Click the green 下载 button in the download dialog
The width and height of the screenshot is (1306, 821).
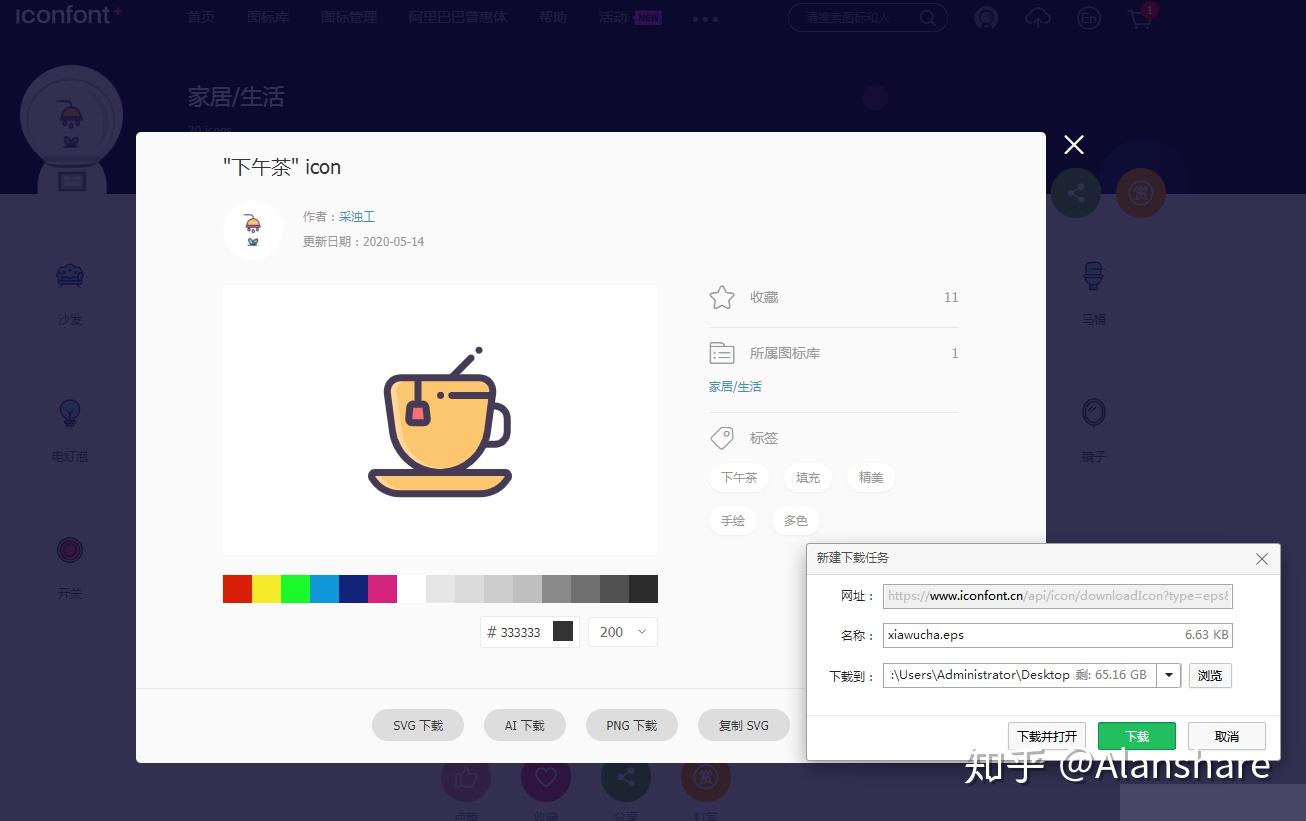click(x=1137, y=736)
